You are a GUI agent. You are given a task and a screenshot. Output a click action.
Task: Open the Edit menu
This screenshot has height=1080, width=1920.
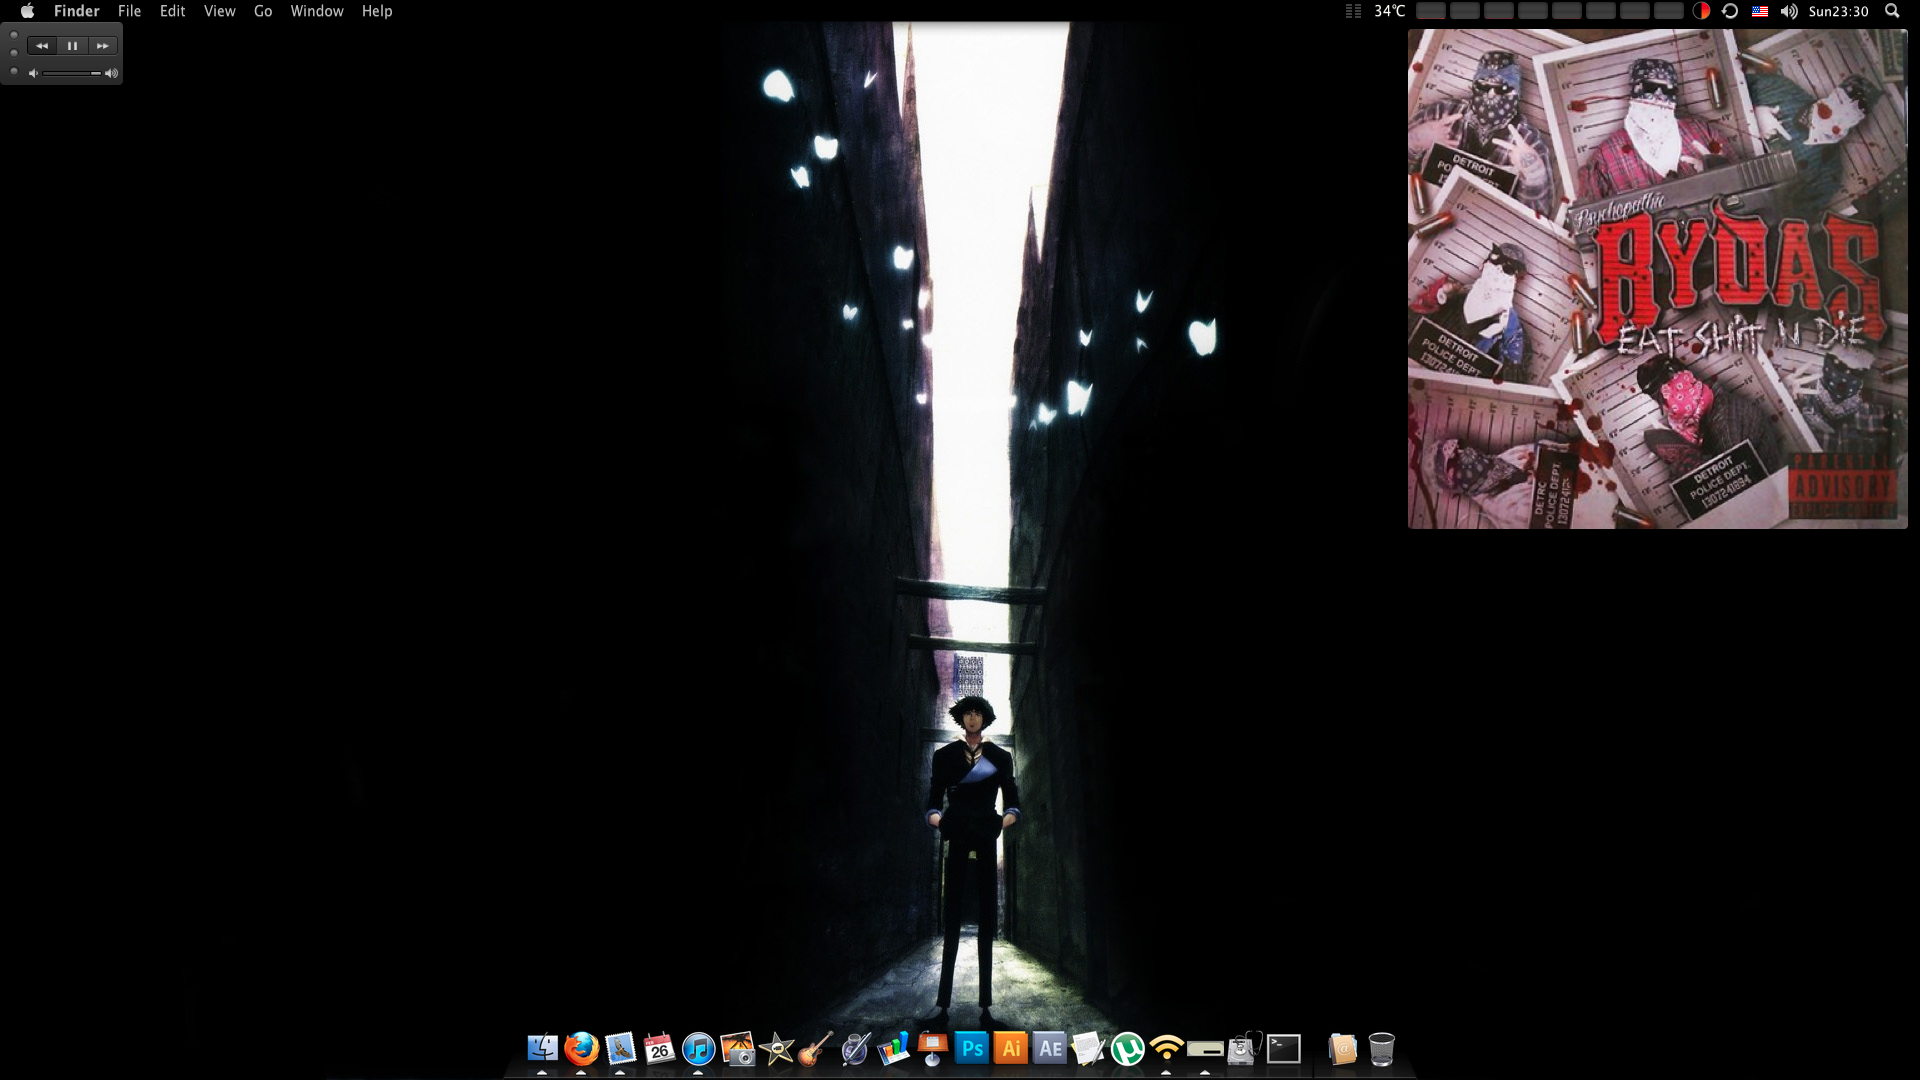(x=173, y=11)
